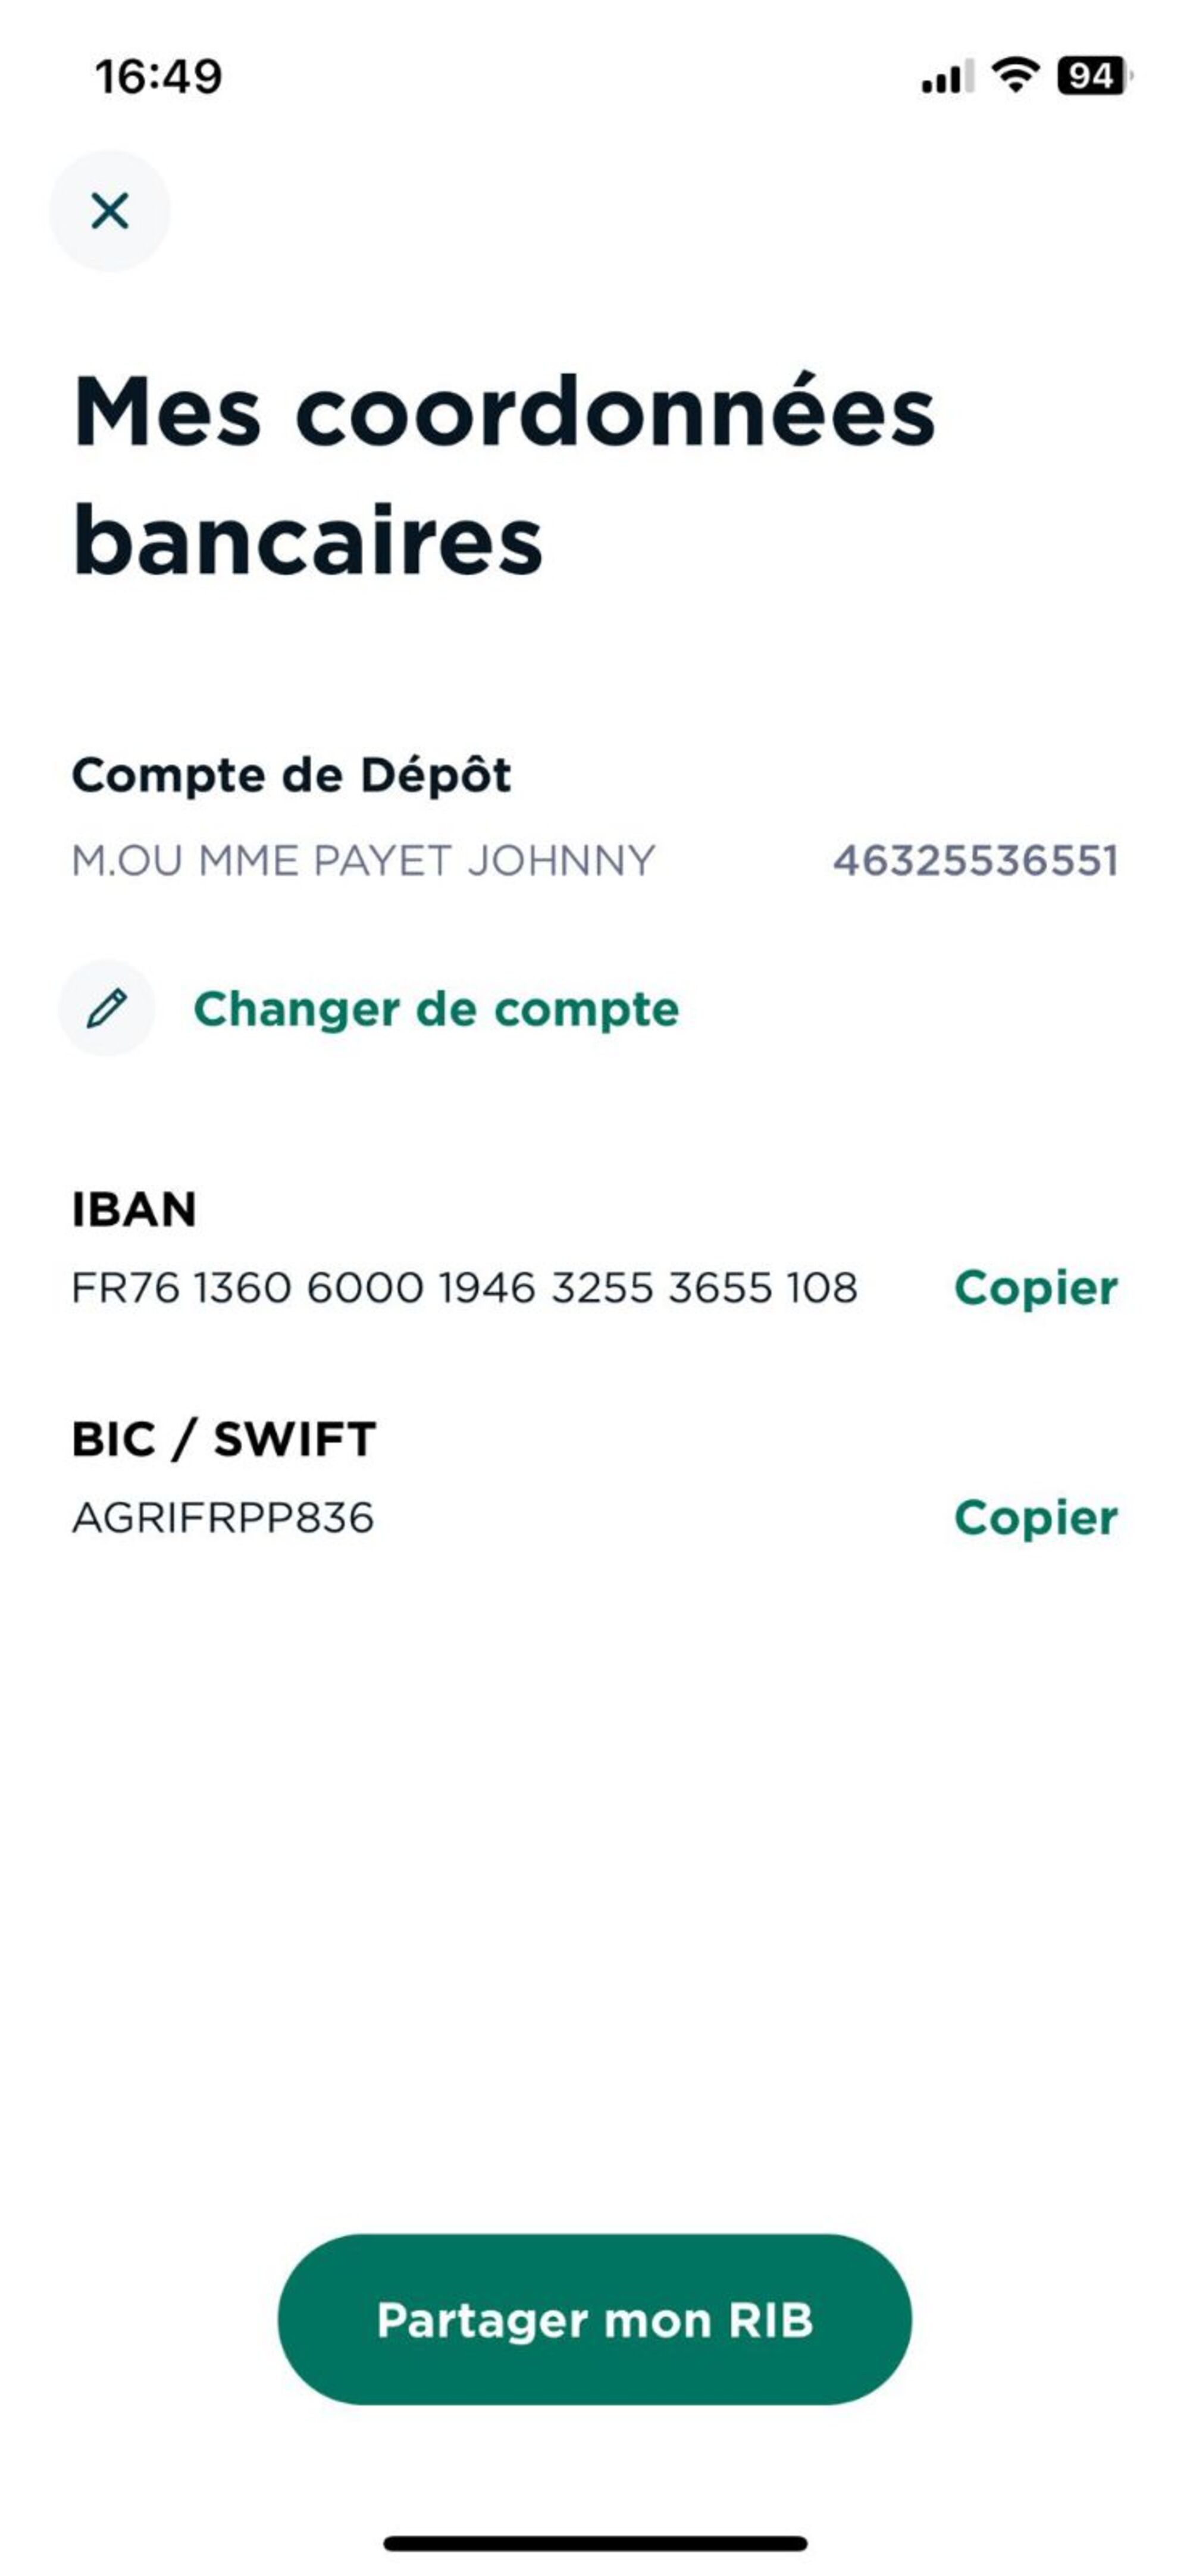
Task: Open the 'Changer de compte' link
Action: 436,1009
